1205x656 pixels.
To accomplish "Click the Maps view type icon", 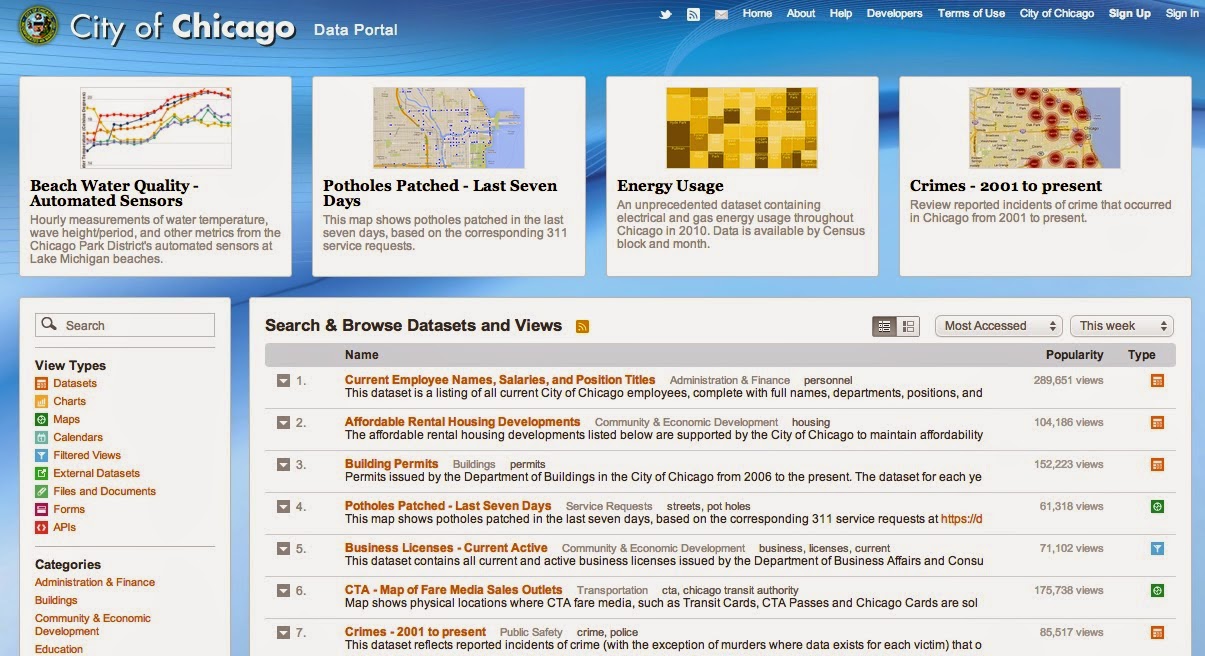I will (x=41, y=419).
